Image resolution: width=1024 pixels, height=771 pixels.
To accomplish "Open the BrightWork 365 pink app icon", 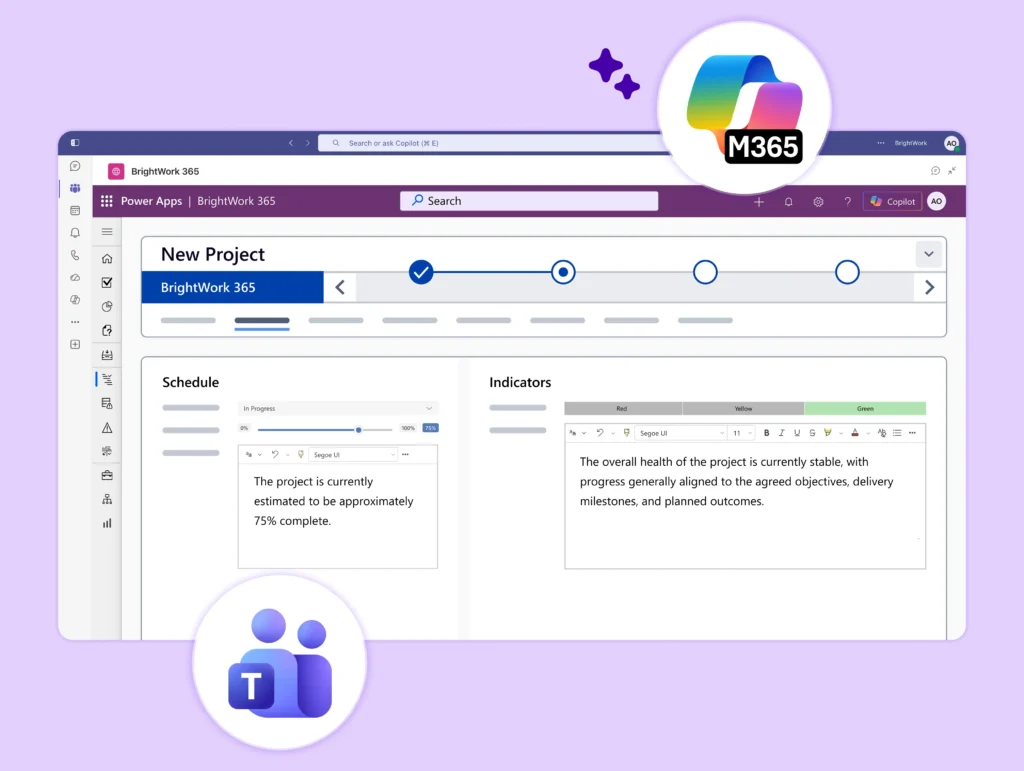I will click(116, 171).
